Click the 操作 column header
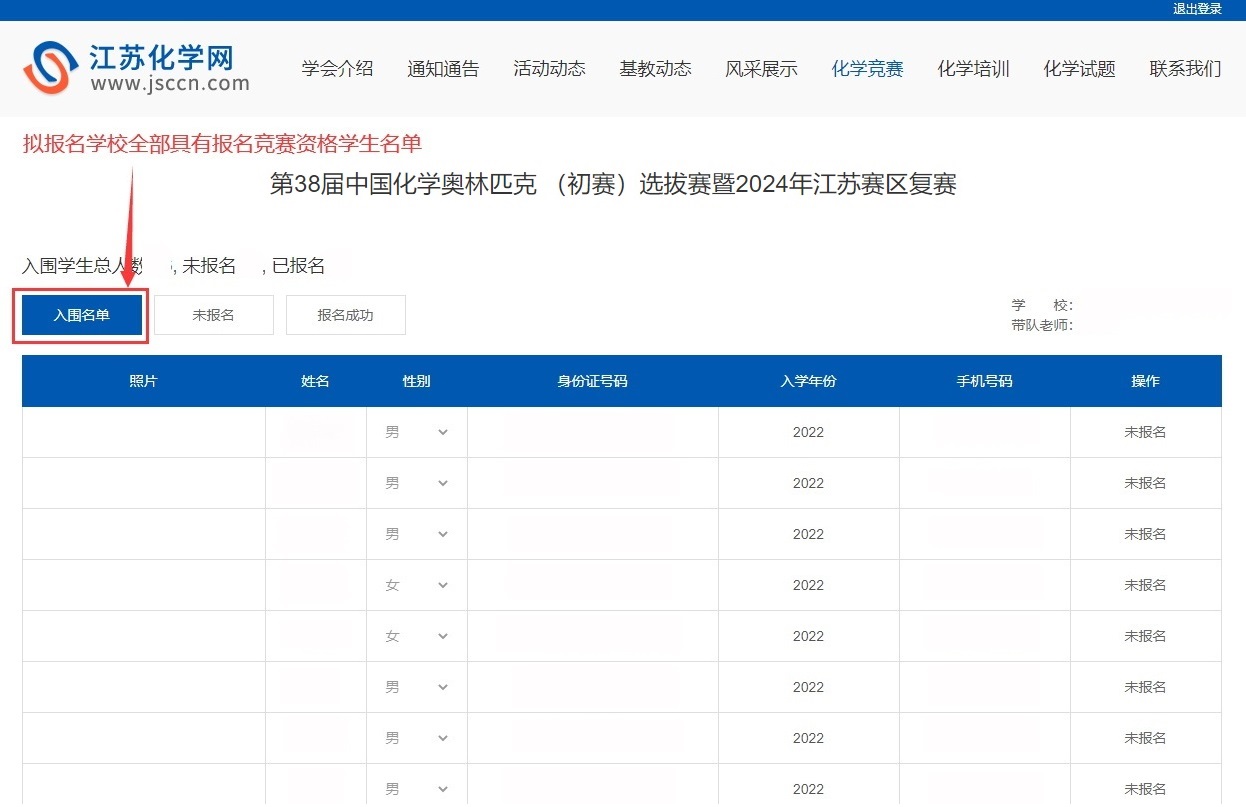1246x807 pixels. tap(1145, 381)
